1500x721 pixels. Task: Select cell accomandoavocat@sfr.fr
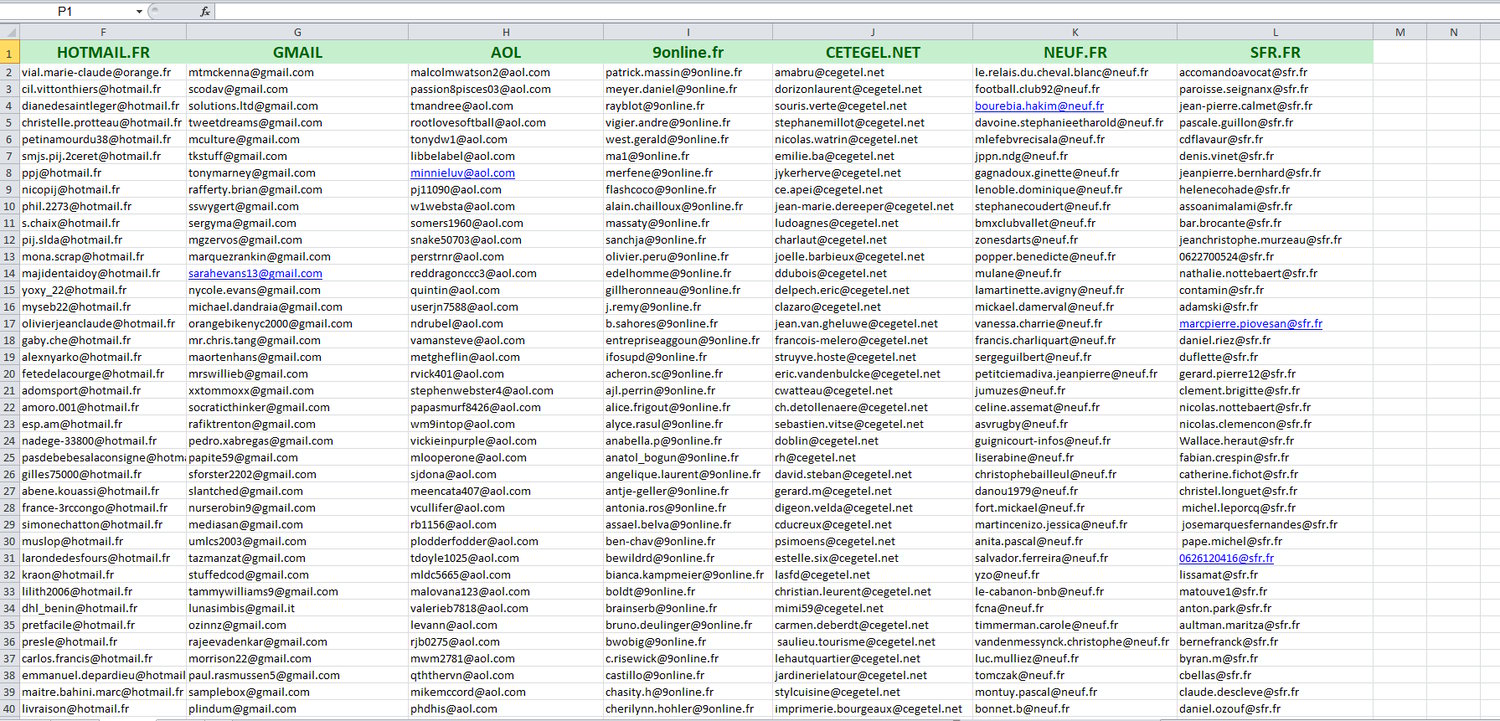tap(1275, 72)
